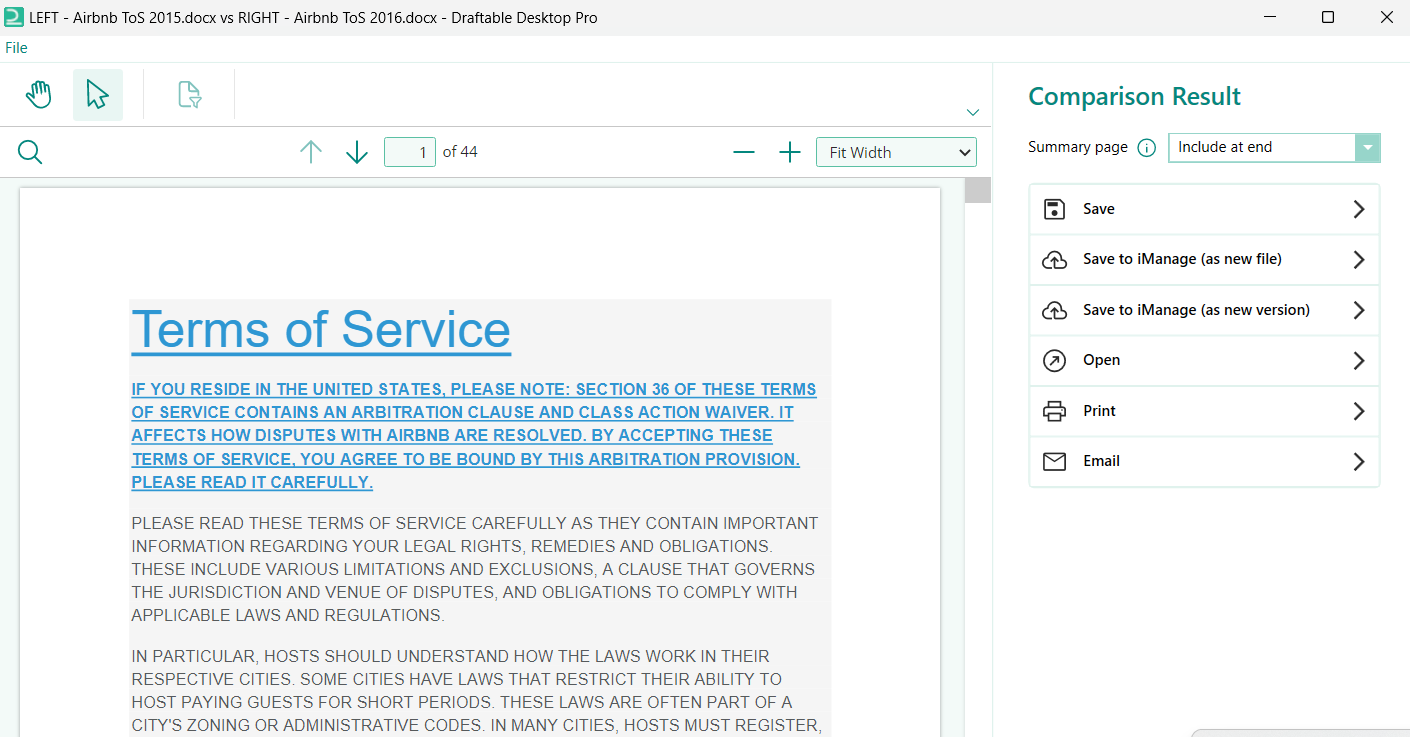Click the Print row
Viewport: 1410px width, 737px height.
point(1204,411)
